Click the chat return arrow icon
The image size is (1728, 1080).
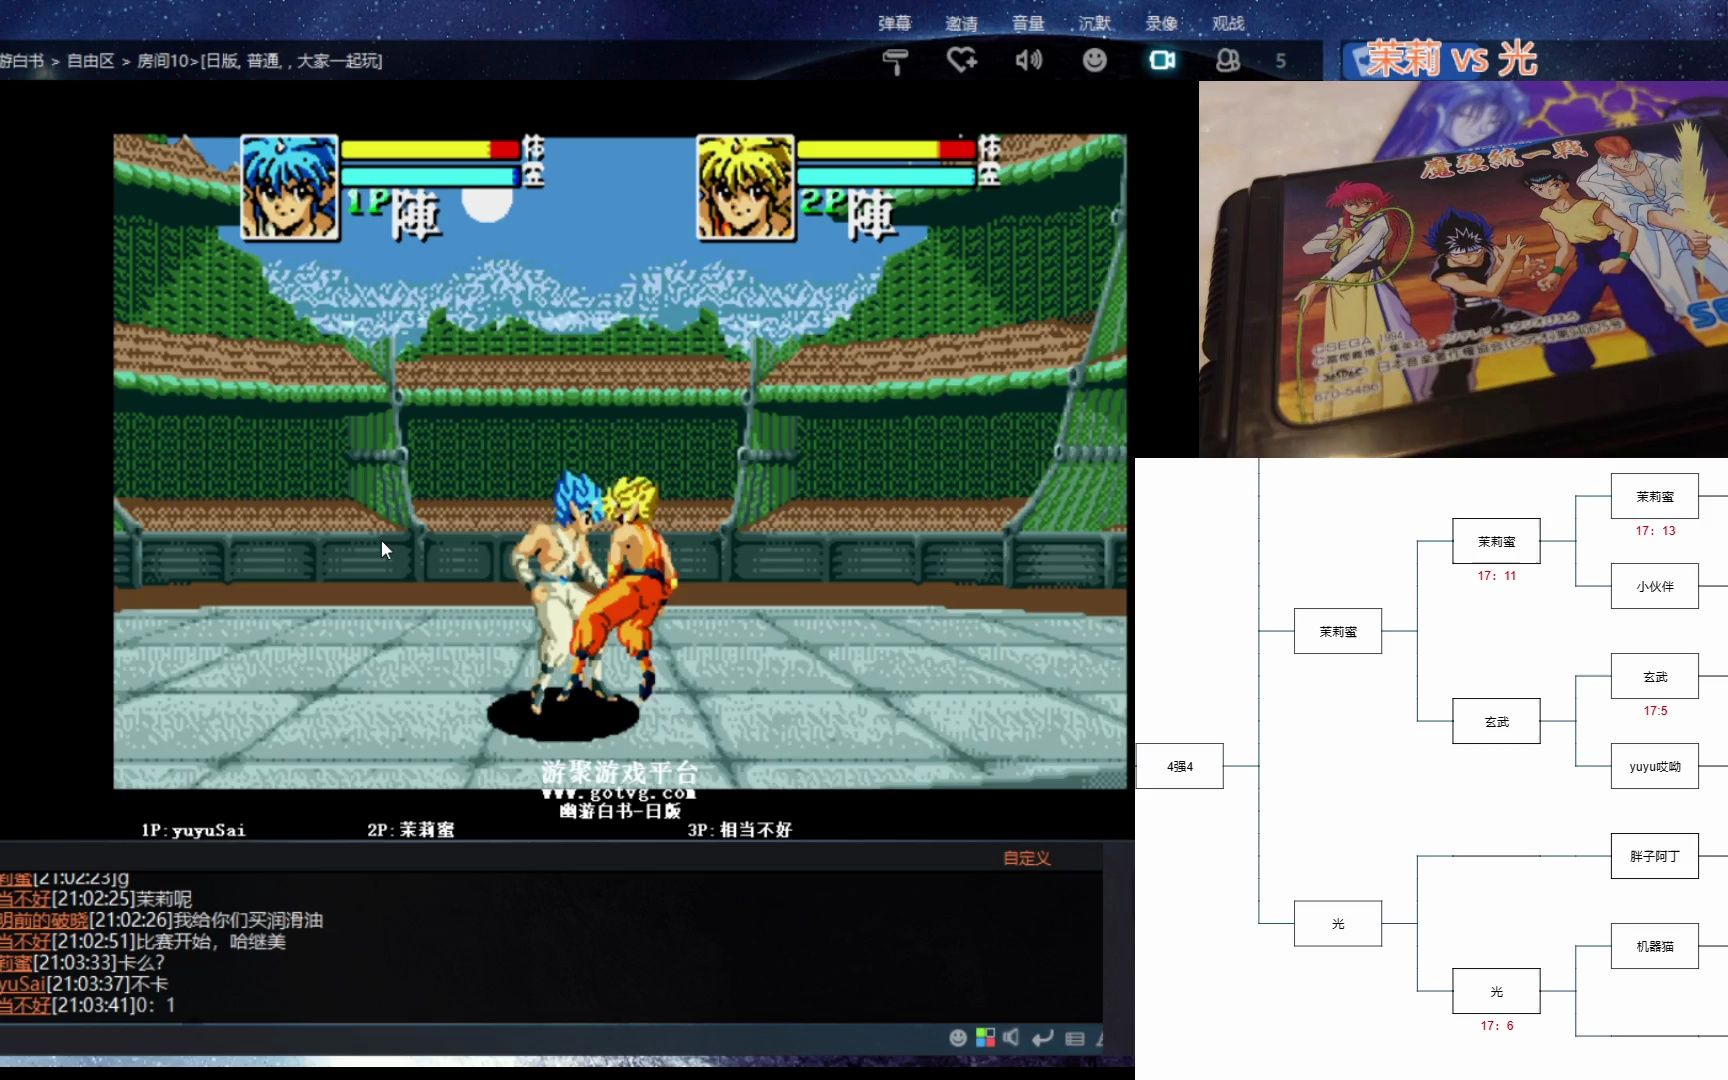click(1043, 1038)
